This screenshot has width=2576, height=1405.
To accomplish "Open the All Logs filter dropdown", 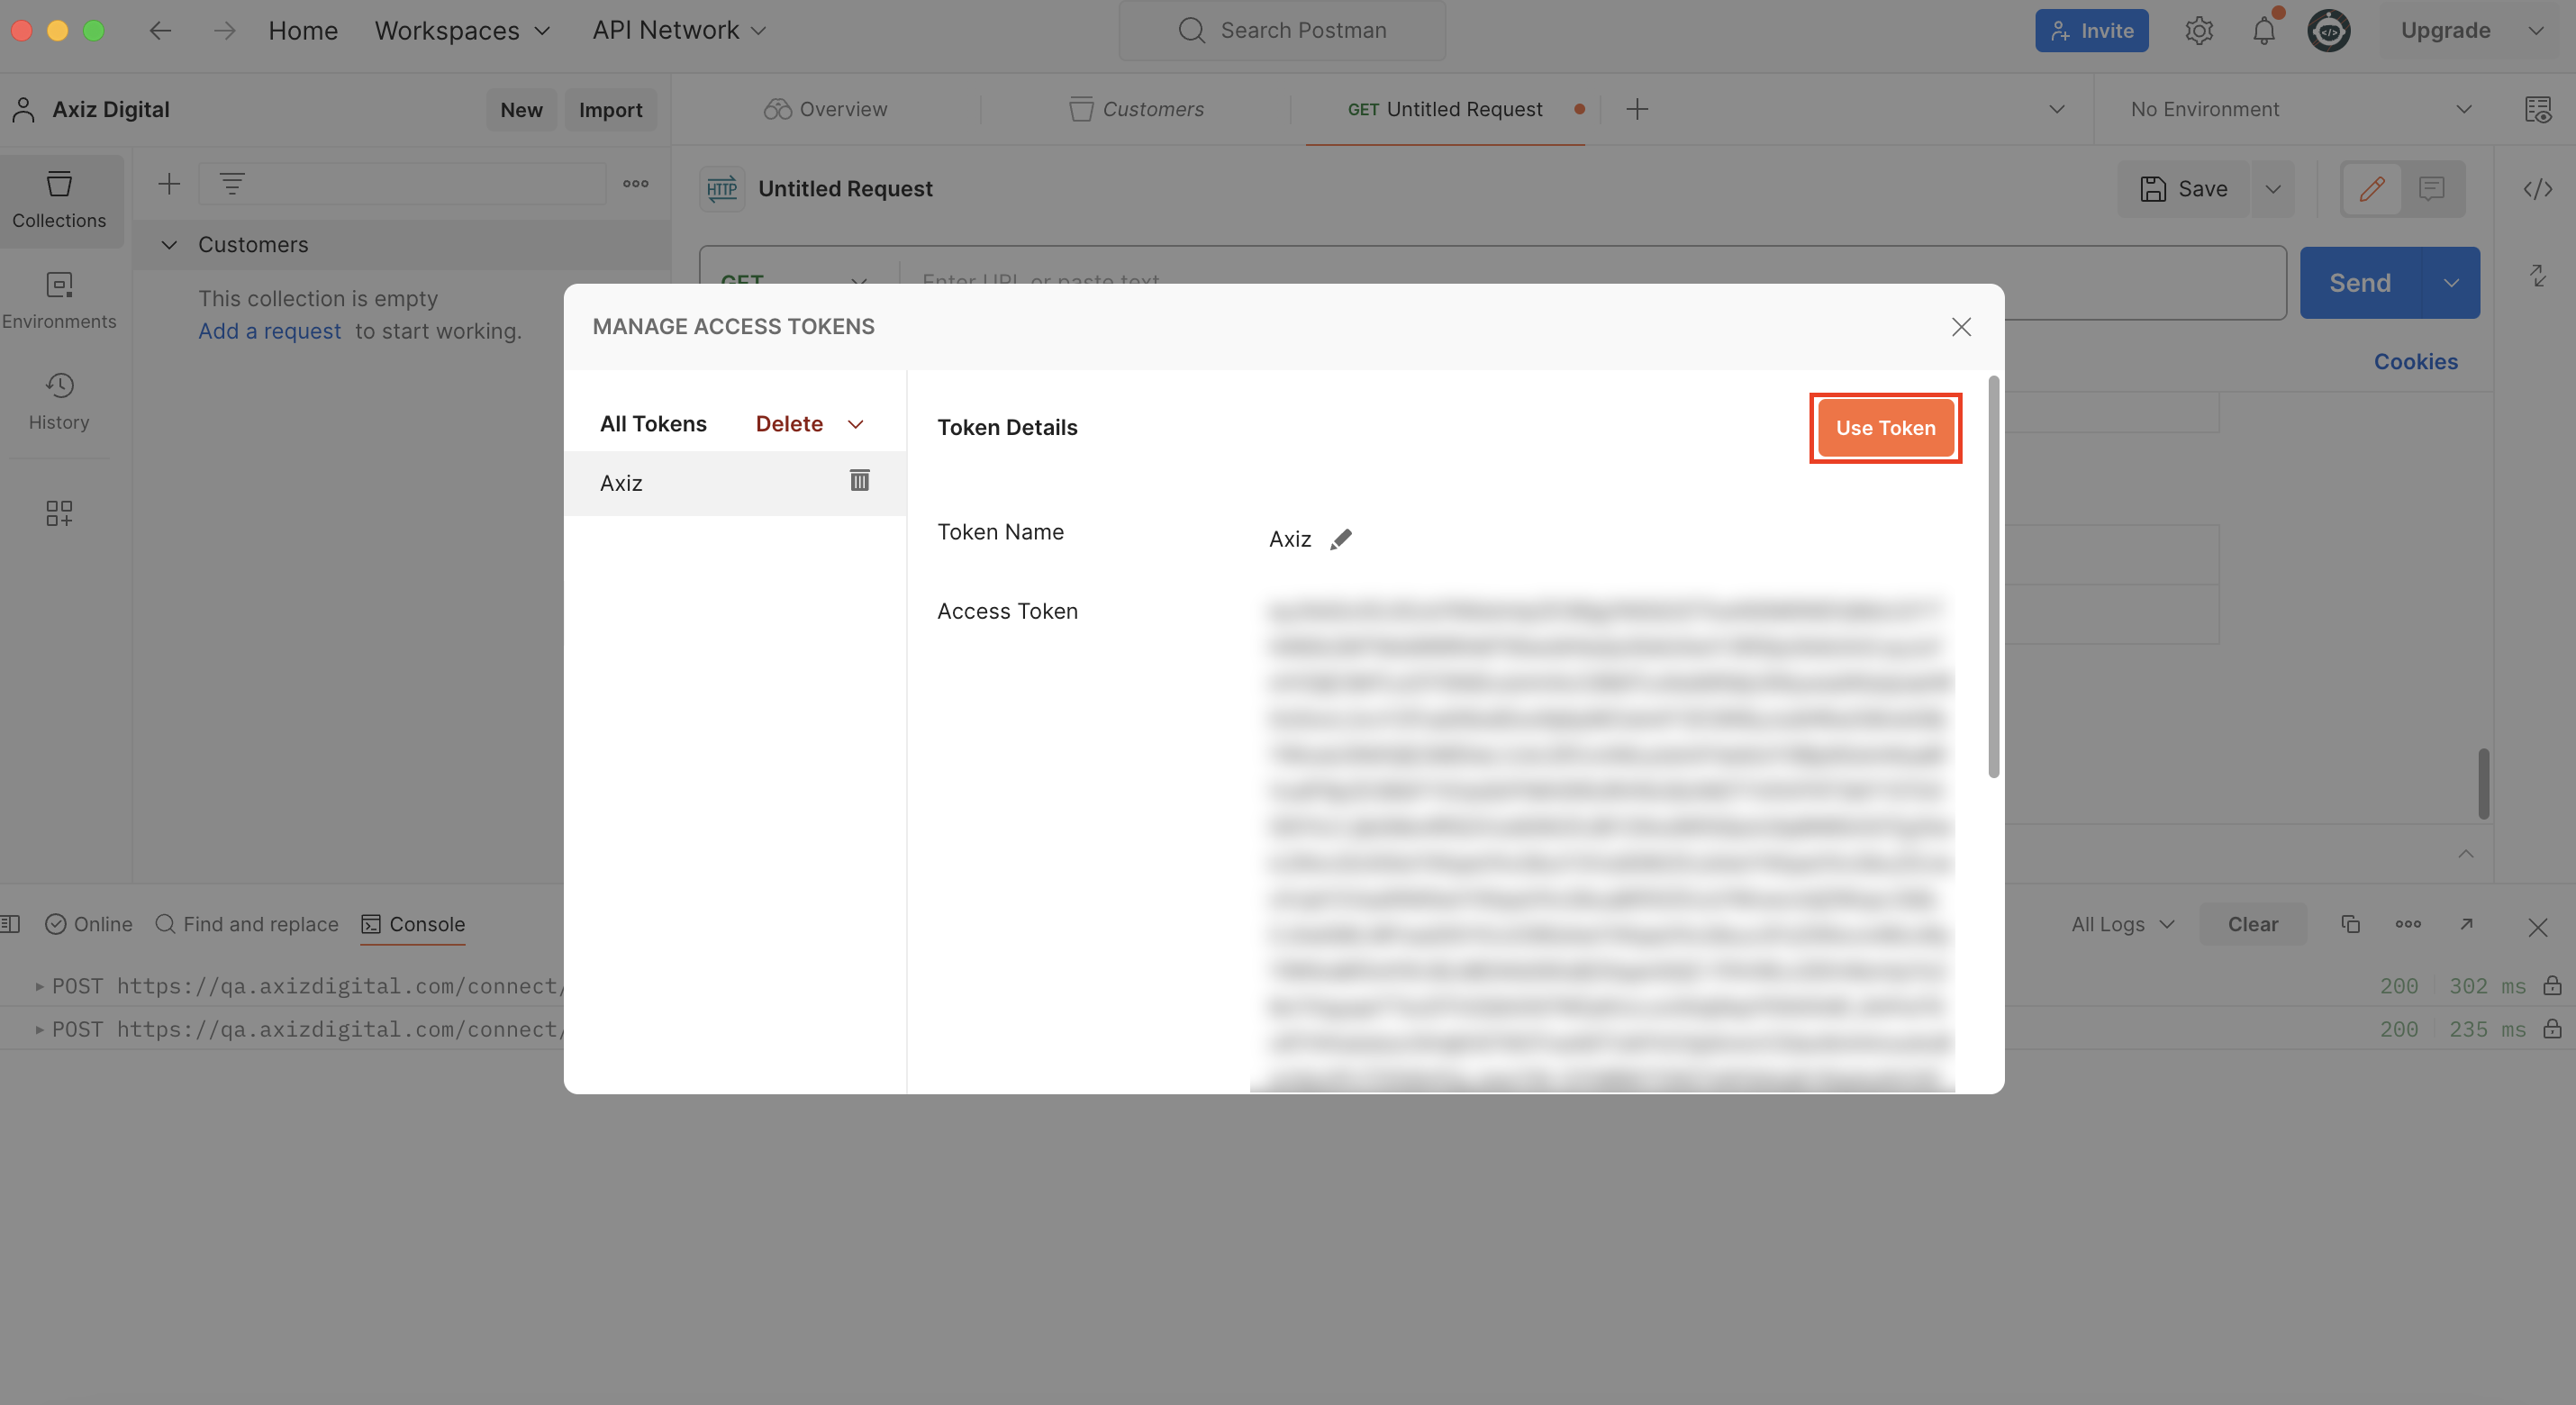I will (x=2123, y=924).
